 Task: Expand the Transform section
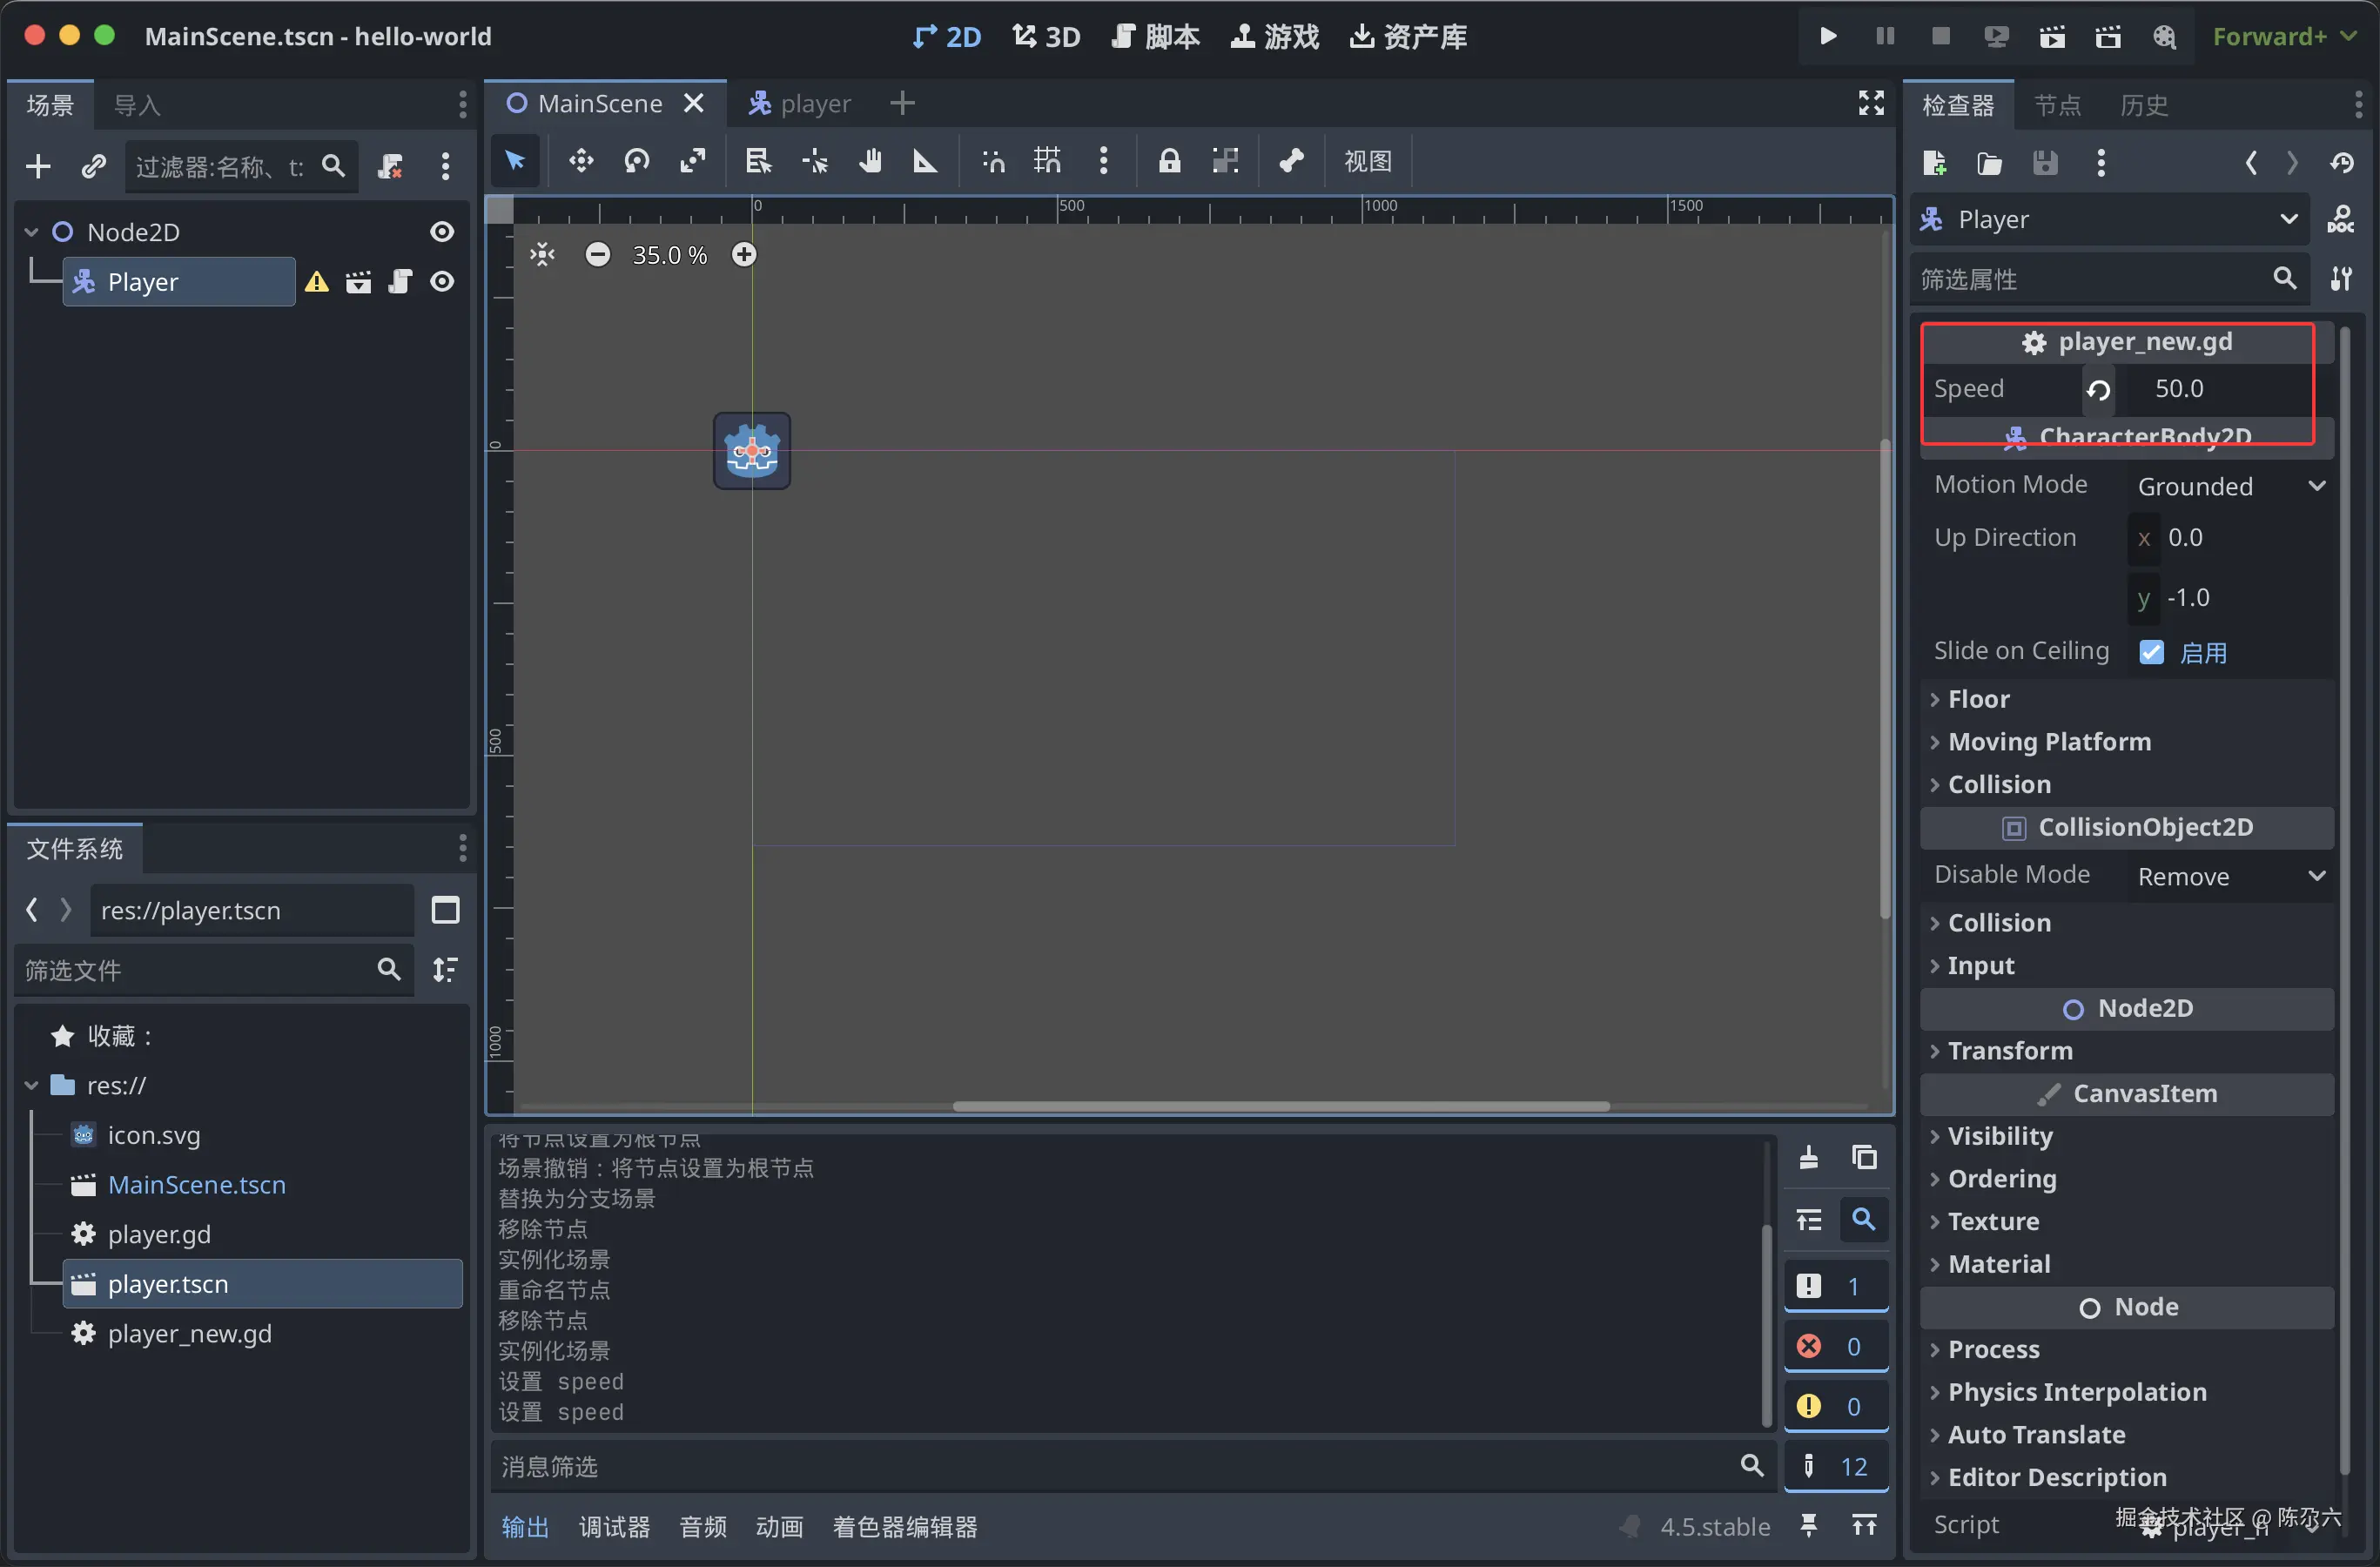tap(2010, 1050)
